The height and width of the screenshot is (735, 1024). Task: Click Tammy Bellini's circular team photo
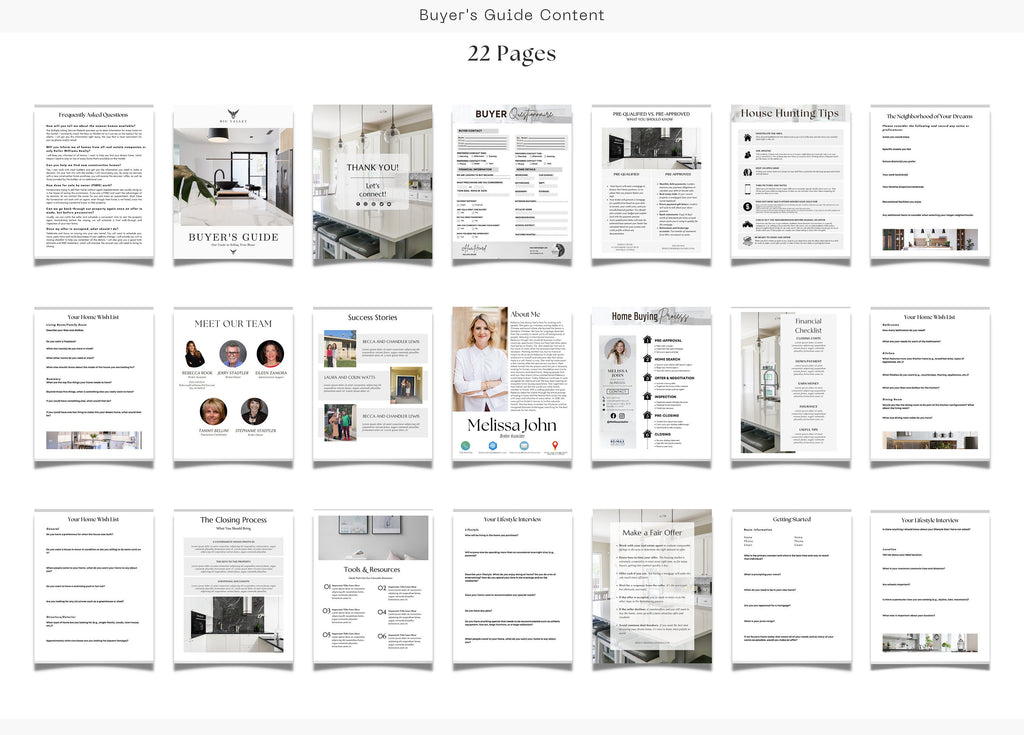coord(214,412)
